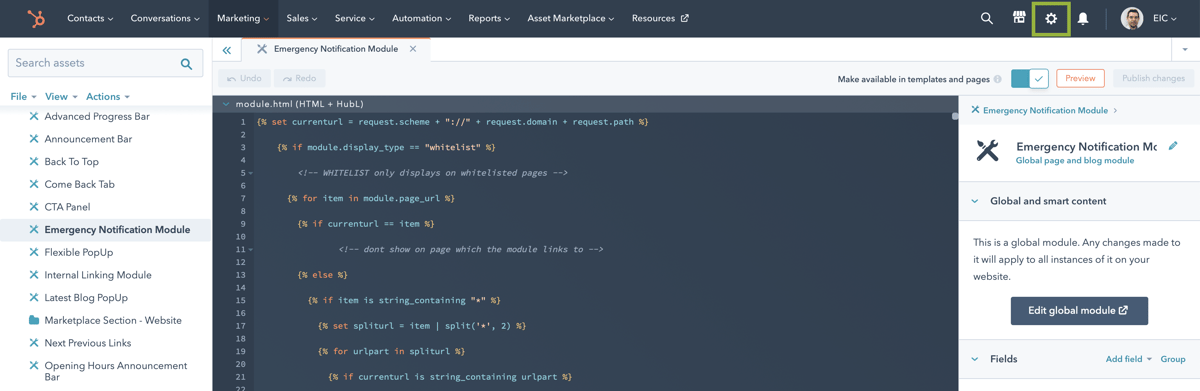The height and width of the screenshot is (391, 1200).
Task: Click the Undo button
Action: [244, 78]
